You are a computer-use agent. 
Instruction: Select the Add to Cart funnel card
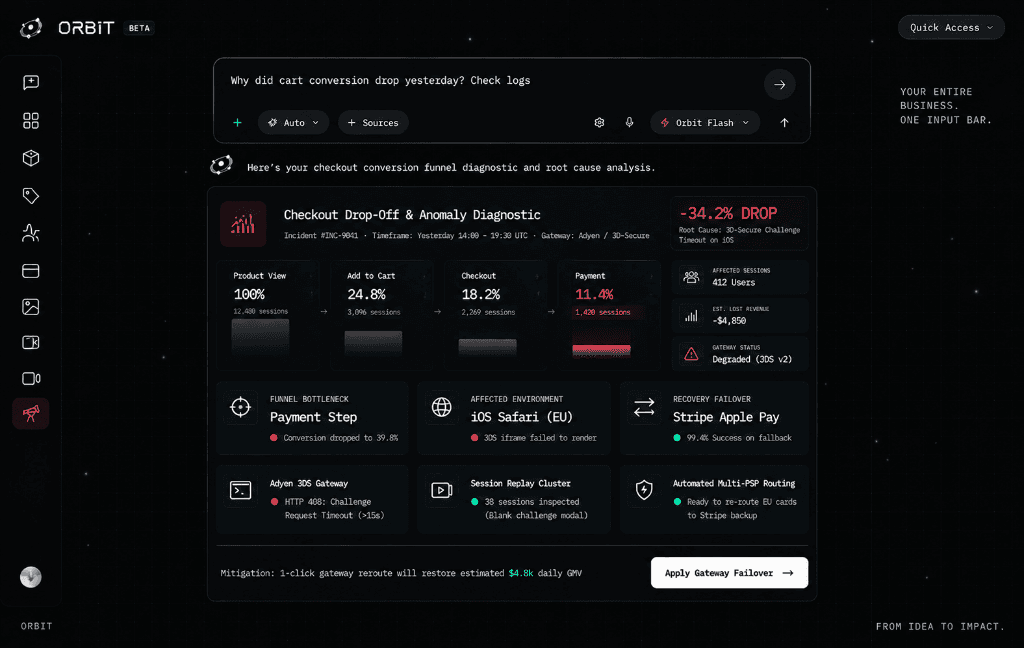point(382,315)
